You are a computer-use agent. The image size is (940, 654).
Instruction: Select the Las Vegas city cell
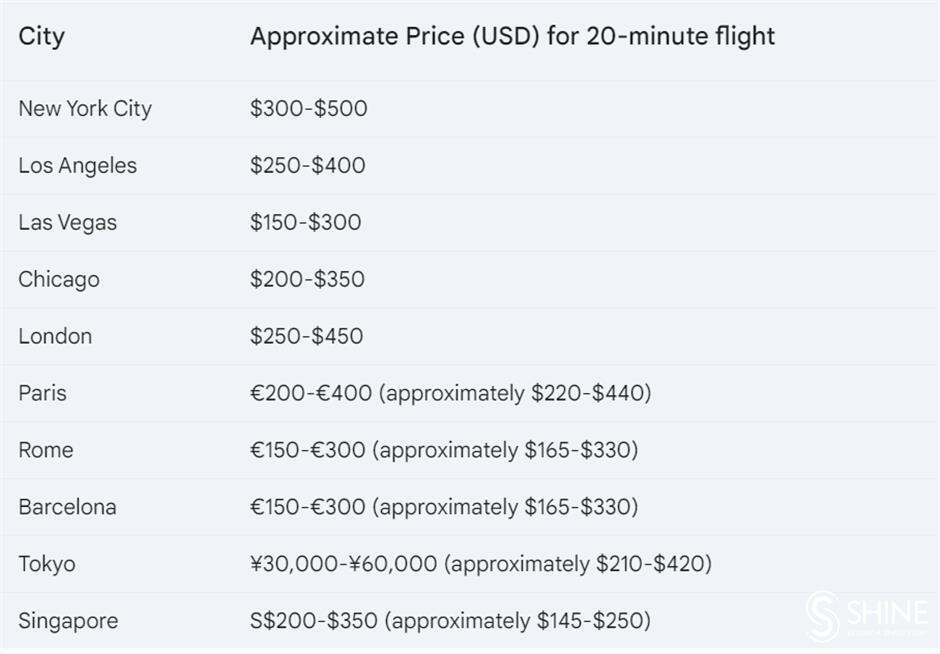pos(67,223)
